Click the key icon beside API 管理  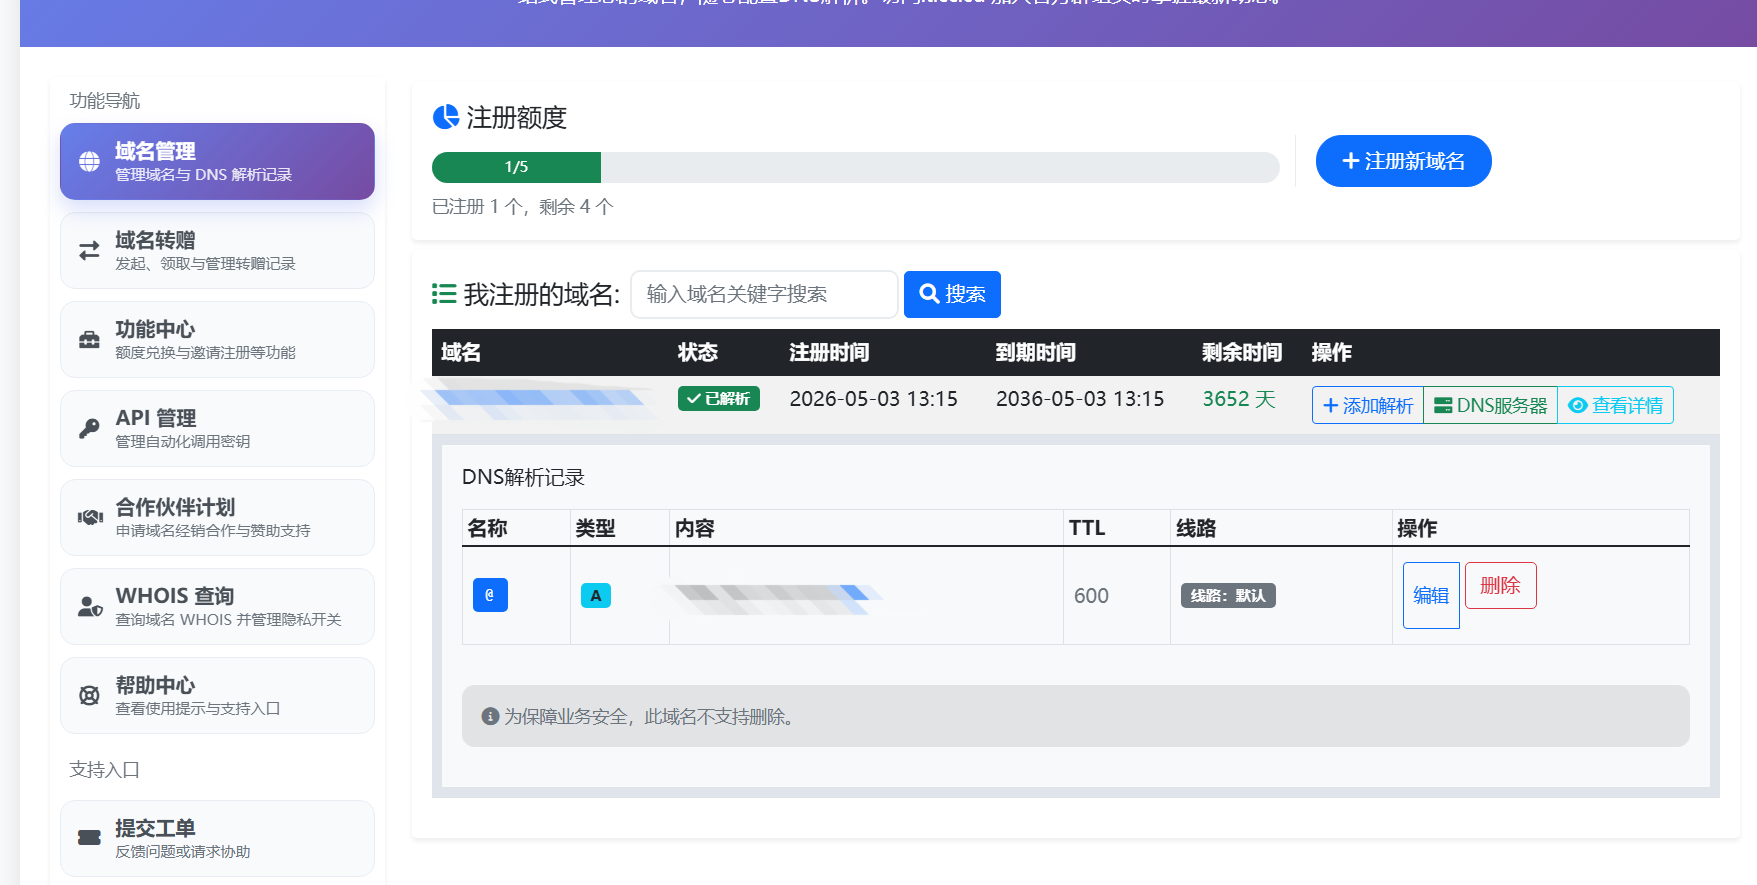click(89, 428)
